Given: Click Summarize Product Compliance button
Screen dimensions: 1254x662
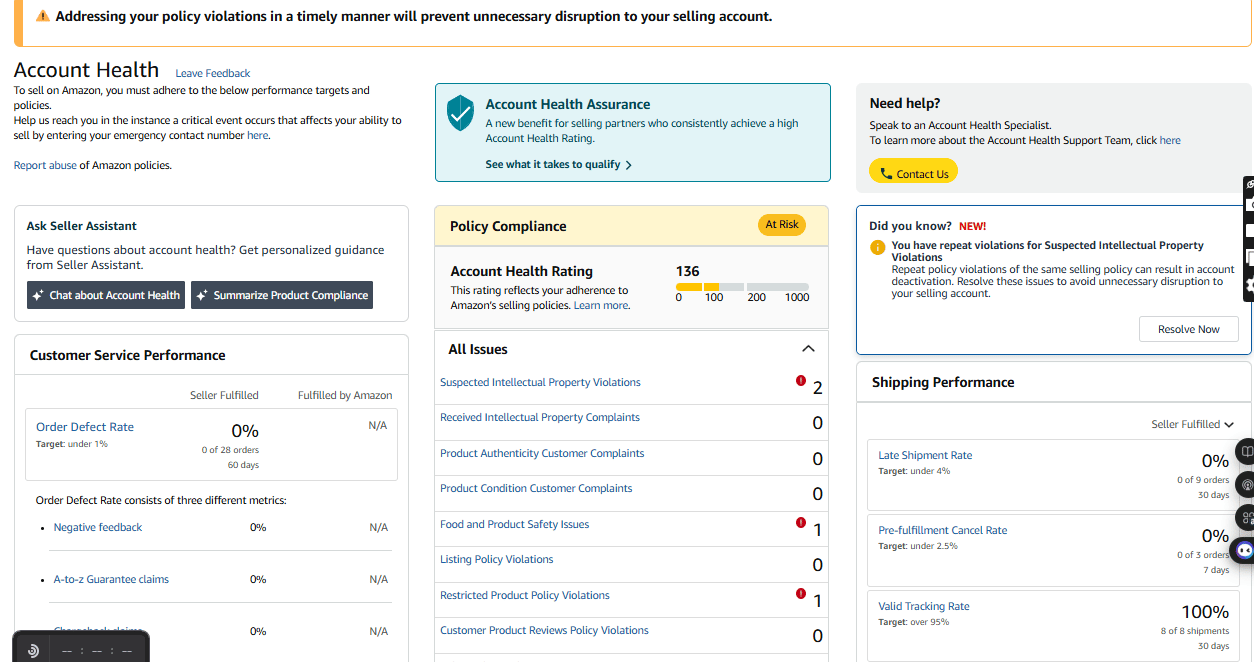Looking at the screenshot, I should click(282, 295).
